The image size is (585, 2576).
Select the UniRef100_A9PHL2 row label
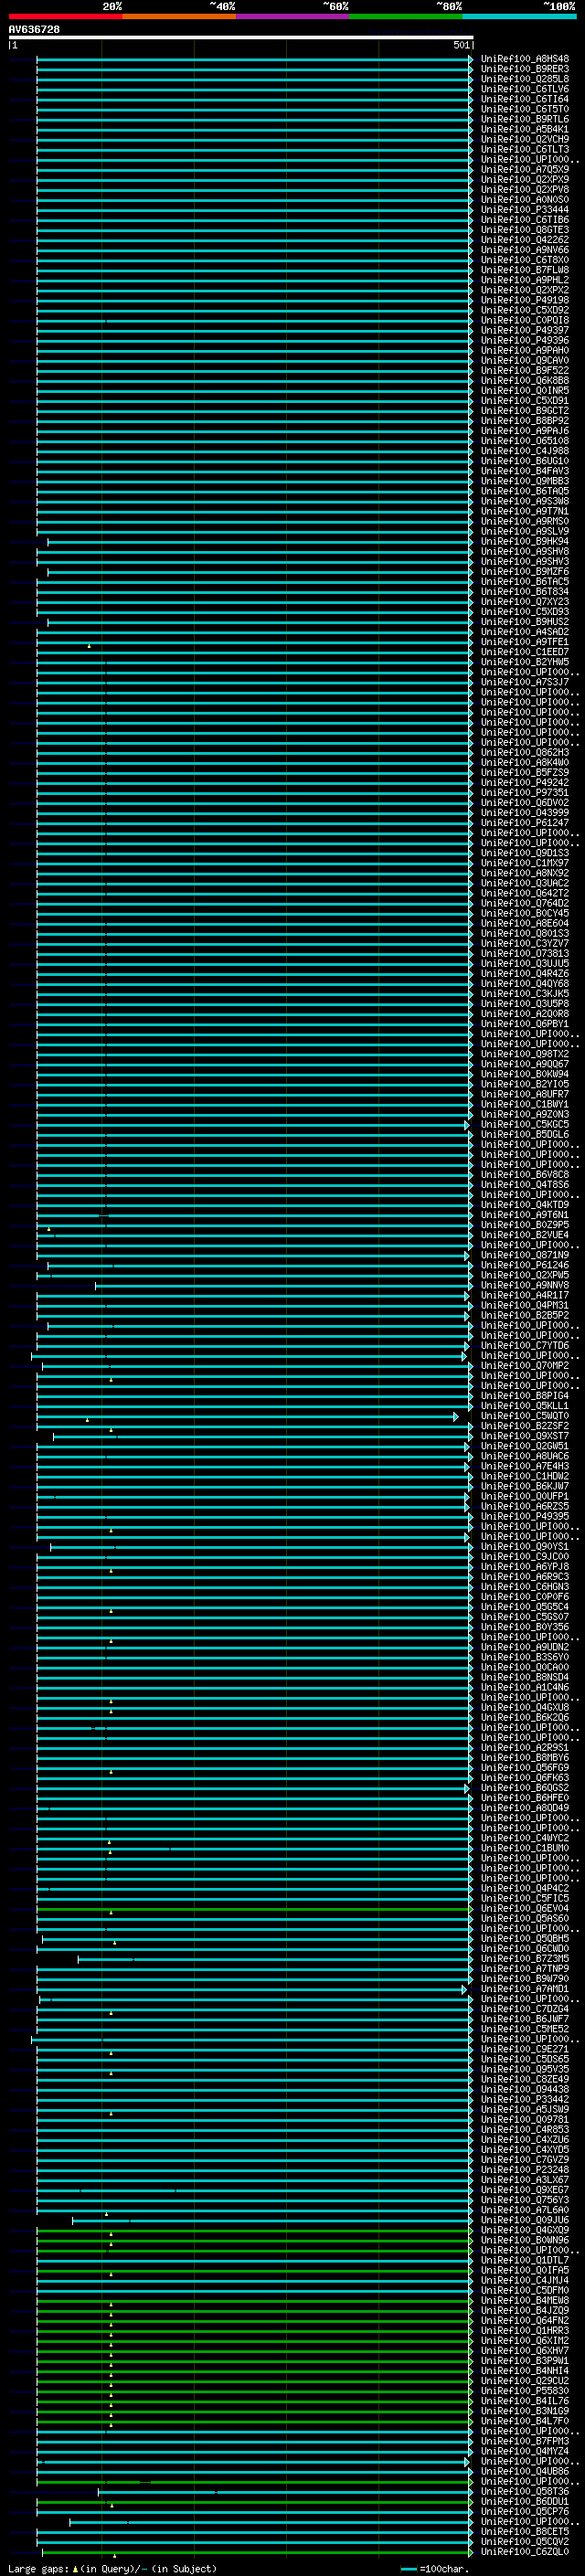(x=525, y=280)
